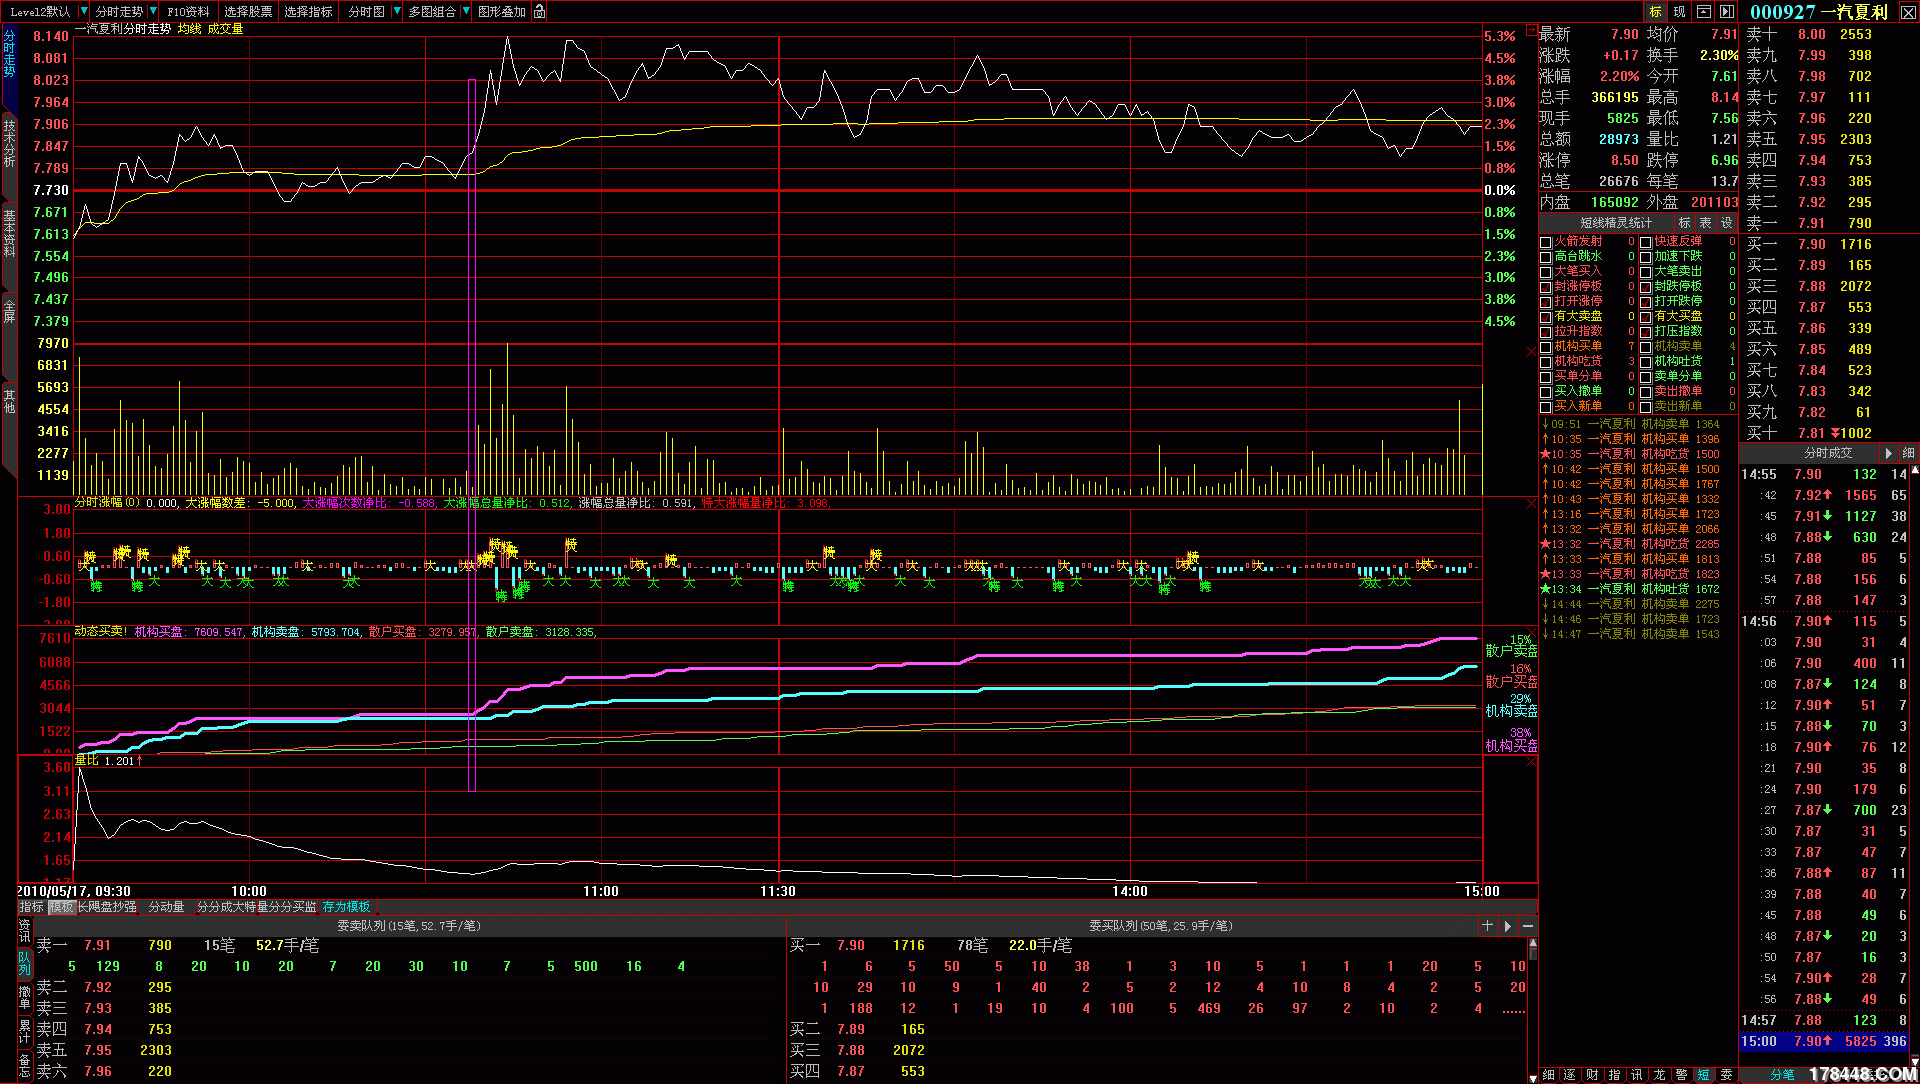Open the 分时走势 dropdown arrow

[153, 11]
